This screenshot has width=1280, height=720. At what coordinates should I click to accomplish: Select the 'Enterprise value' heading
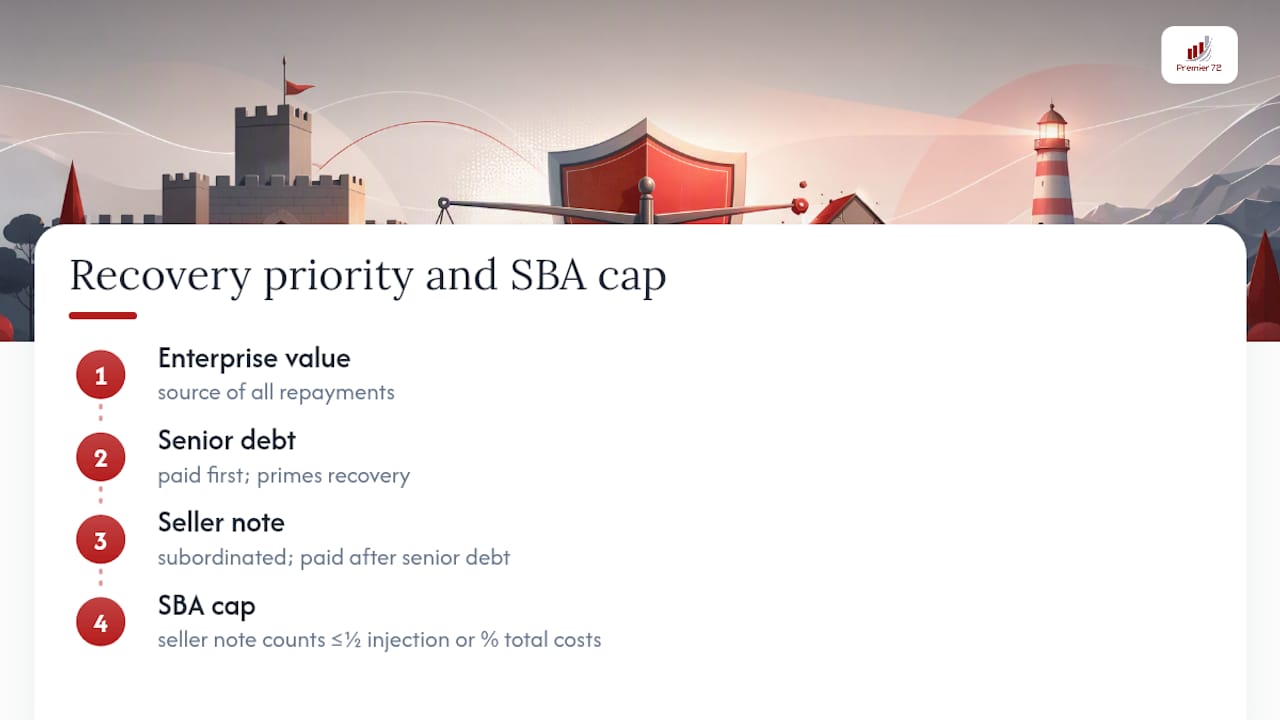point(254,358)
